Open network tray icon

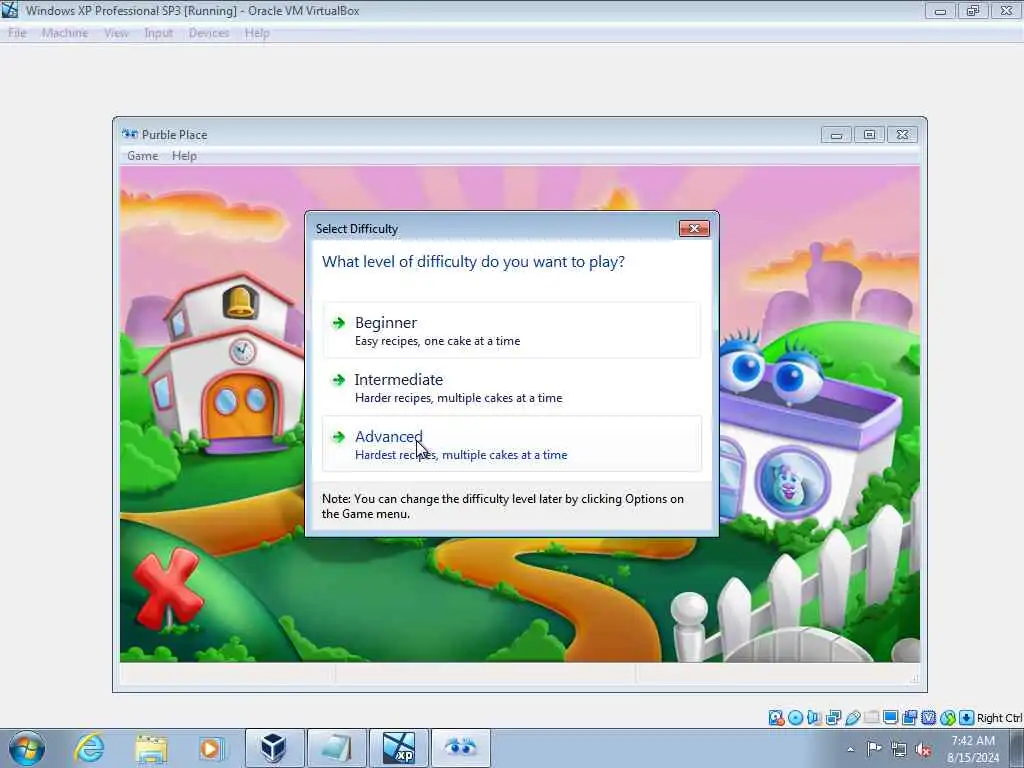coord(899,749)
